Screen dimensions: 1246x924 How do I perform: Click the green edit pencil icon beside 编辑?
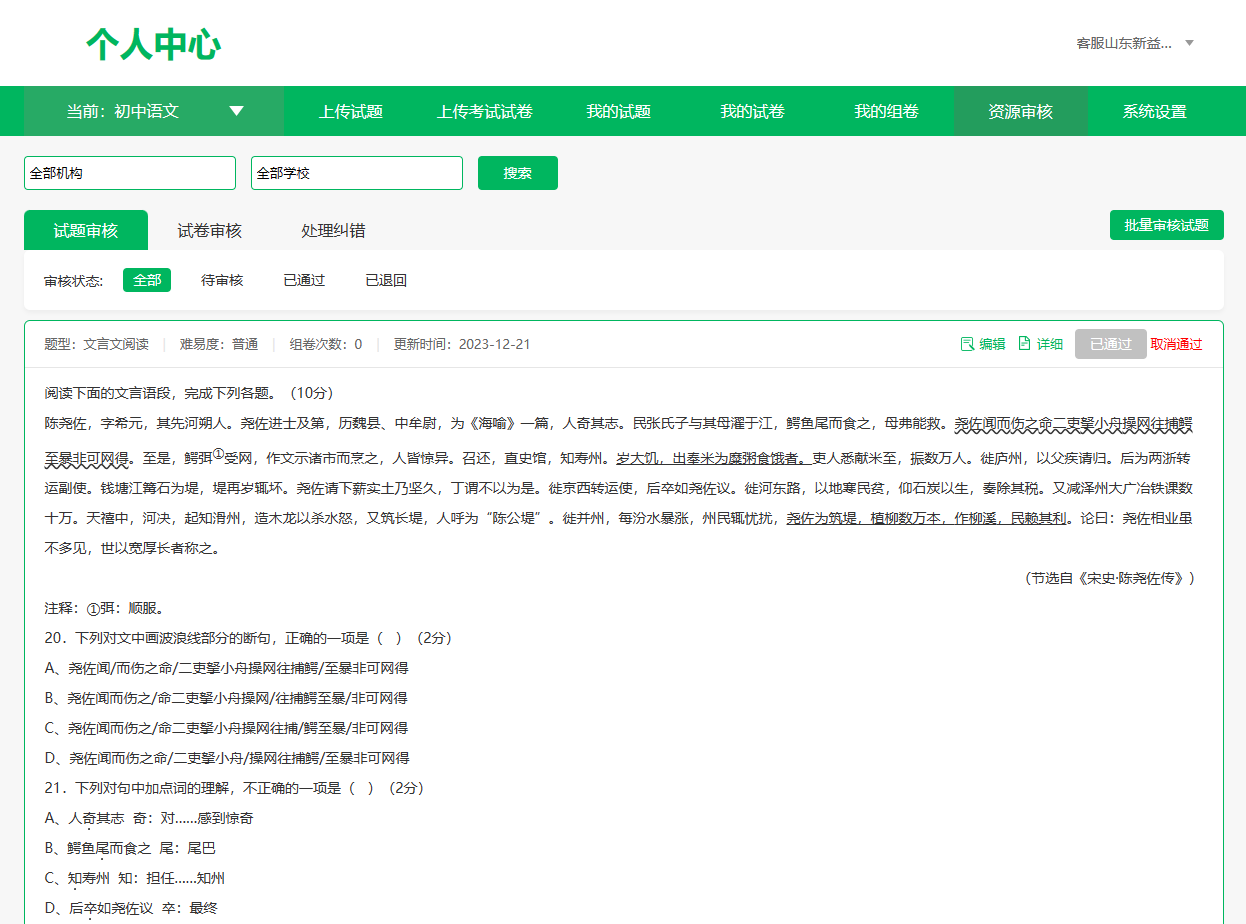[968, 344]
